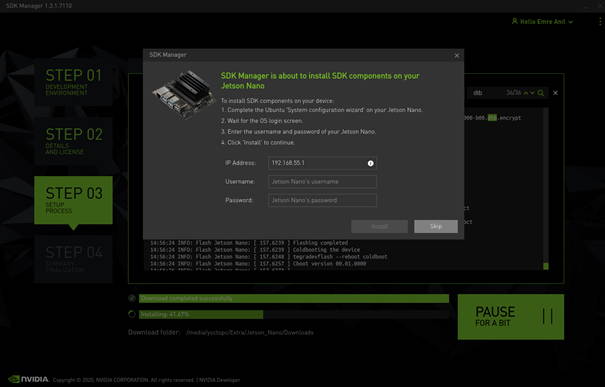Screen dimensions: 605x387
Task: Click the installing status spinner icon
Action: 132,314
